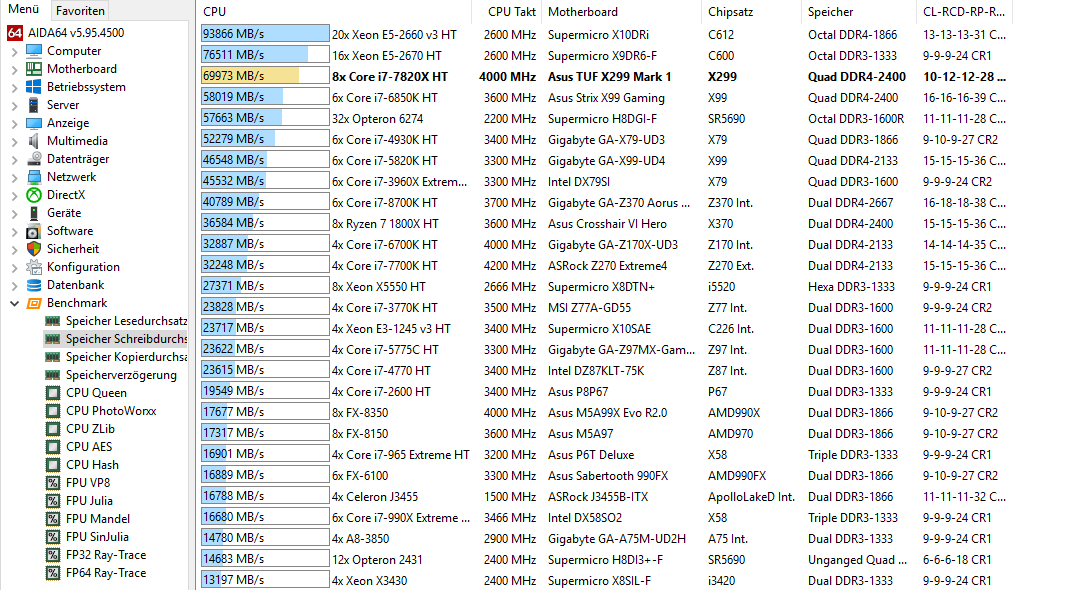Click the Netzwerk network icon
Image resolution: width=1092 pixels, height=590 pixels.
click(33, 177)
